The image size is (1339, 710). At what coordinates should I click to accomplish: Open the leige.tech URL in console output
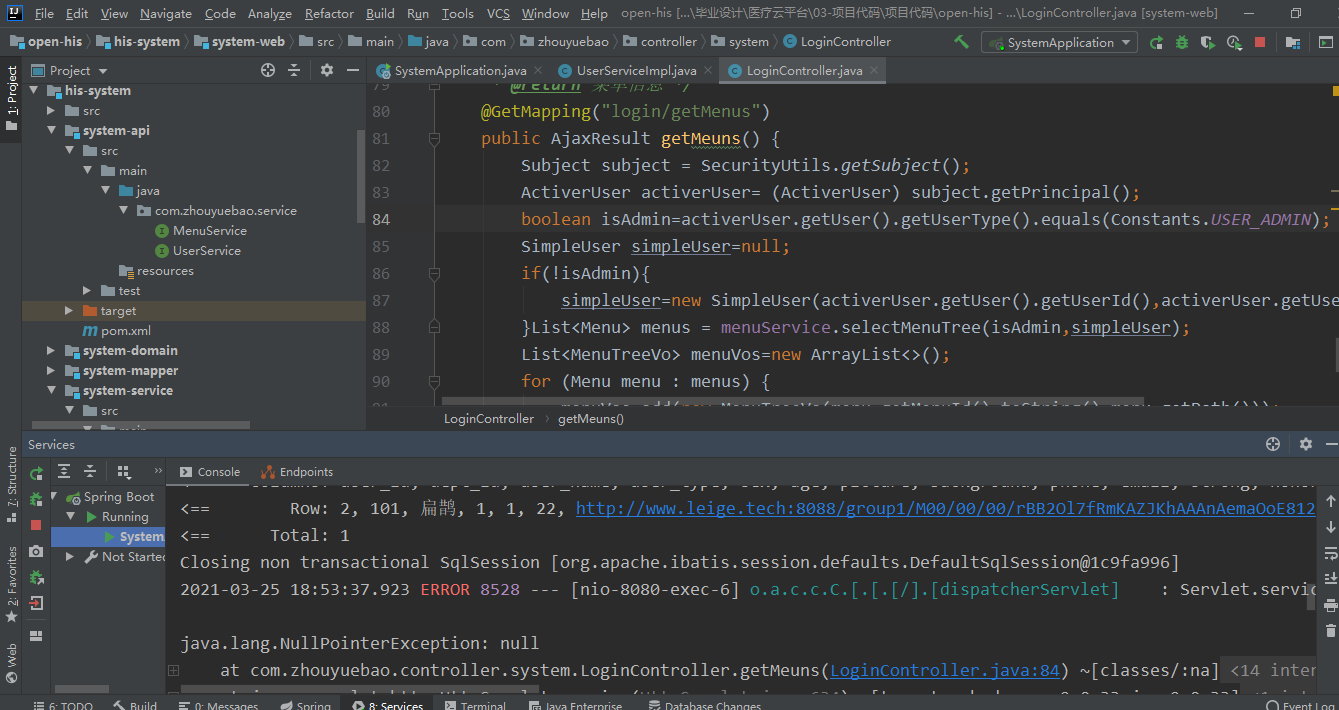[946, 508]
